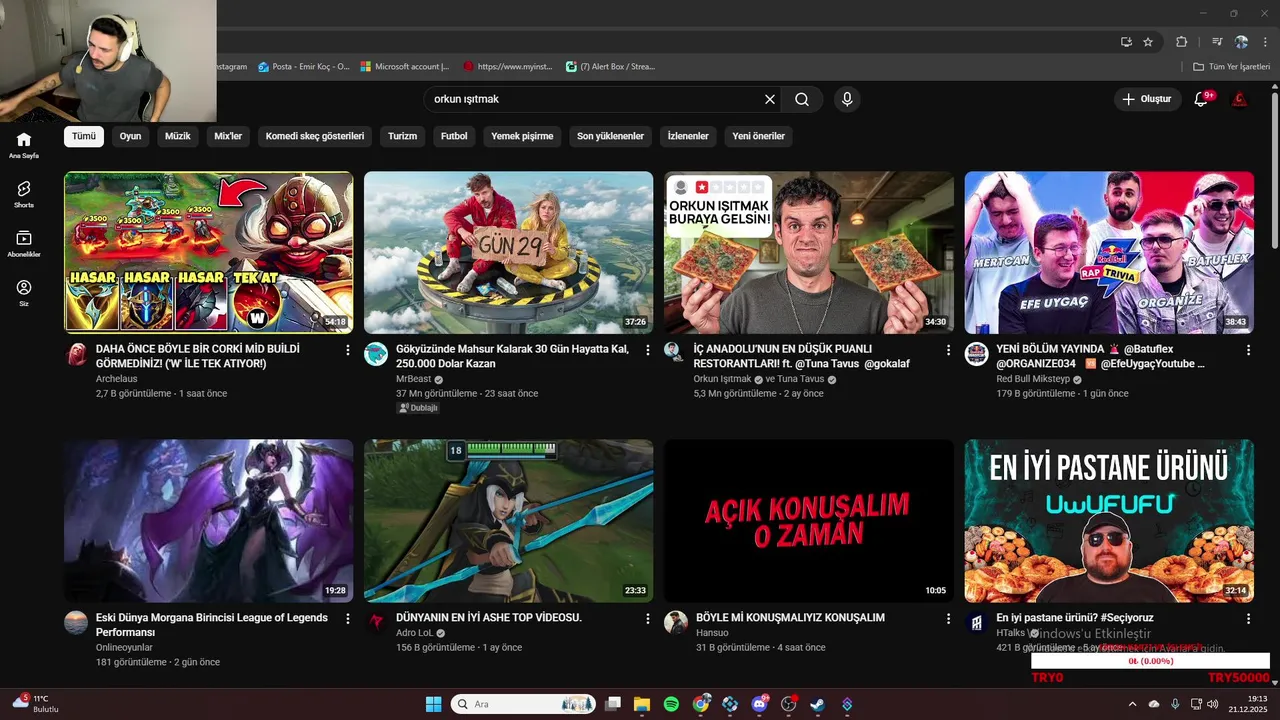This screenshot has height=720, width=1280.
Task: Select Komedi skeç gösterileri chip
Action: tap(315, 136)
